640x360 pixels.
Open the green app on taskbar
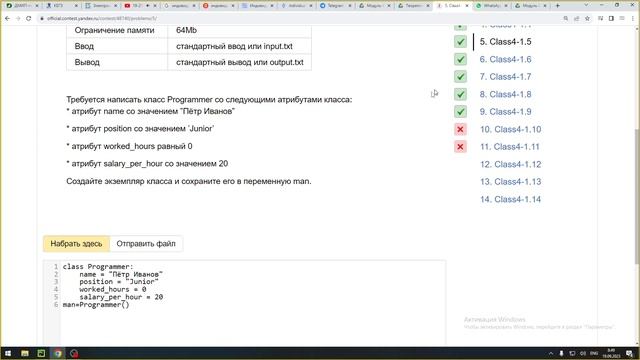coord(41,353)
